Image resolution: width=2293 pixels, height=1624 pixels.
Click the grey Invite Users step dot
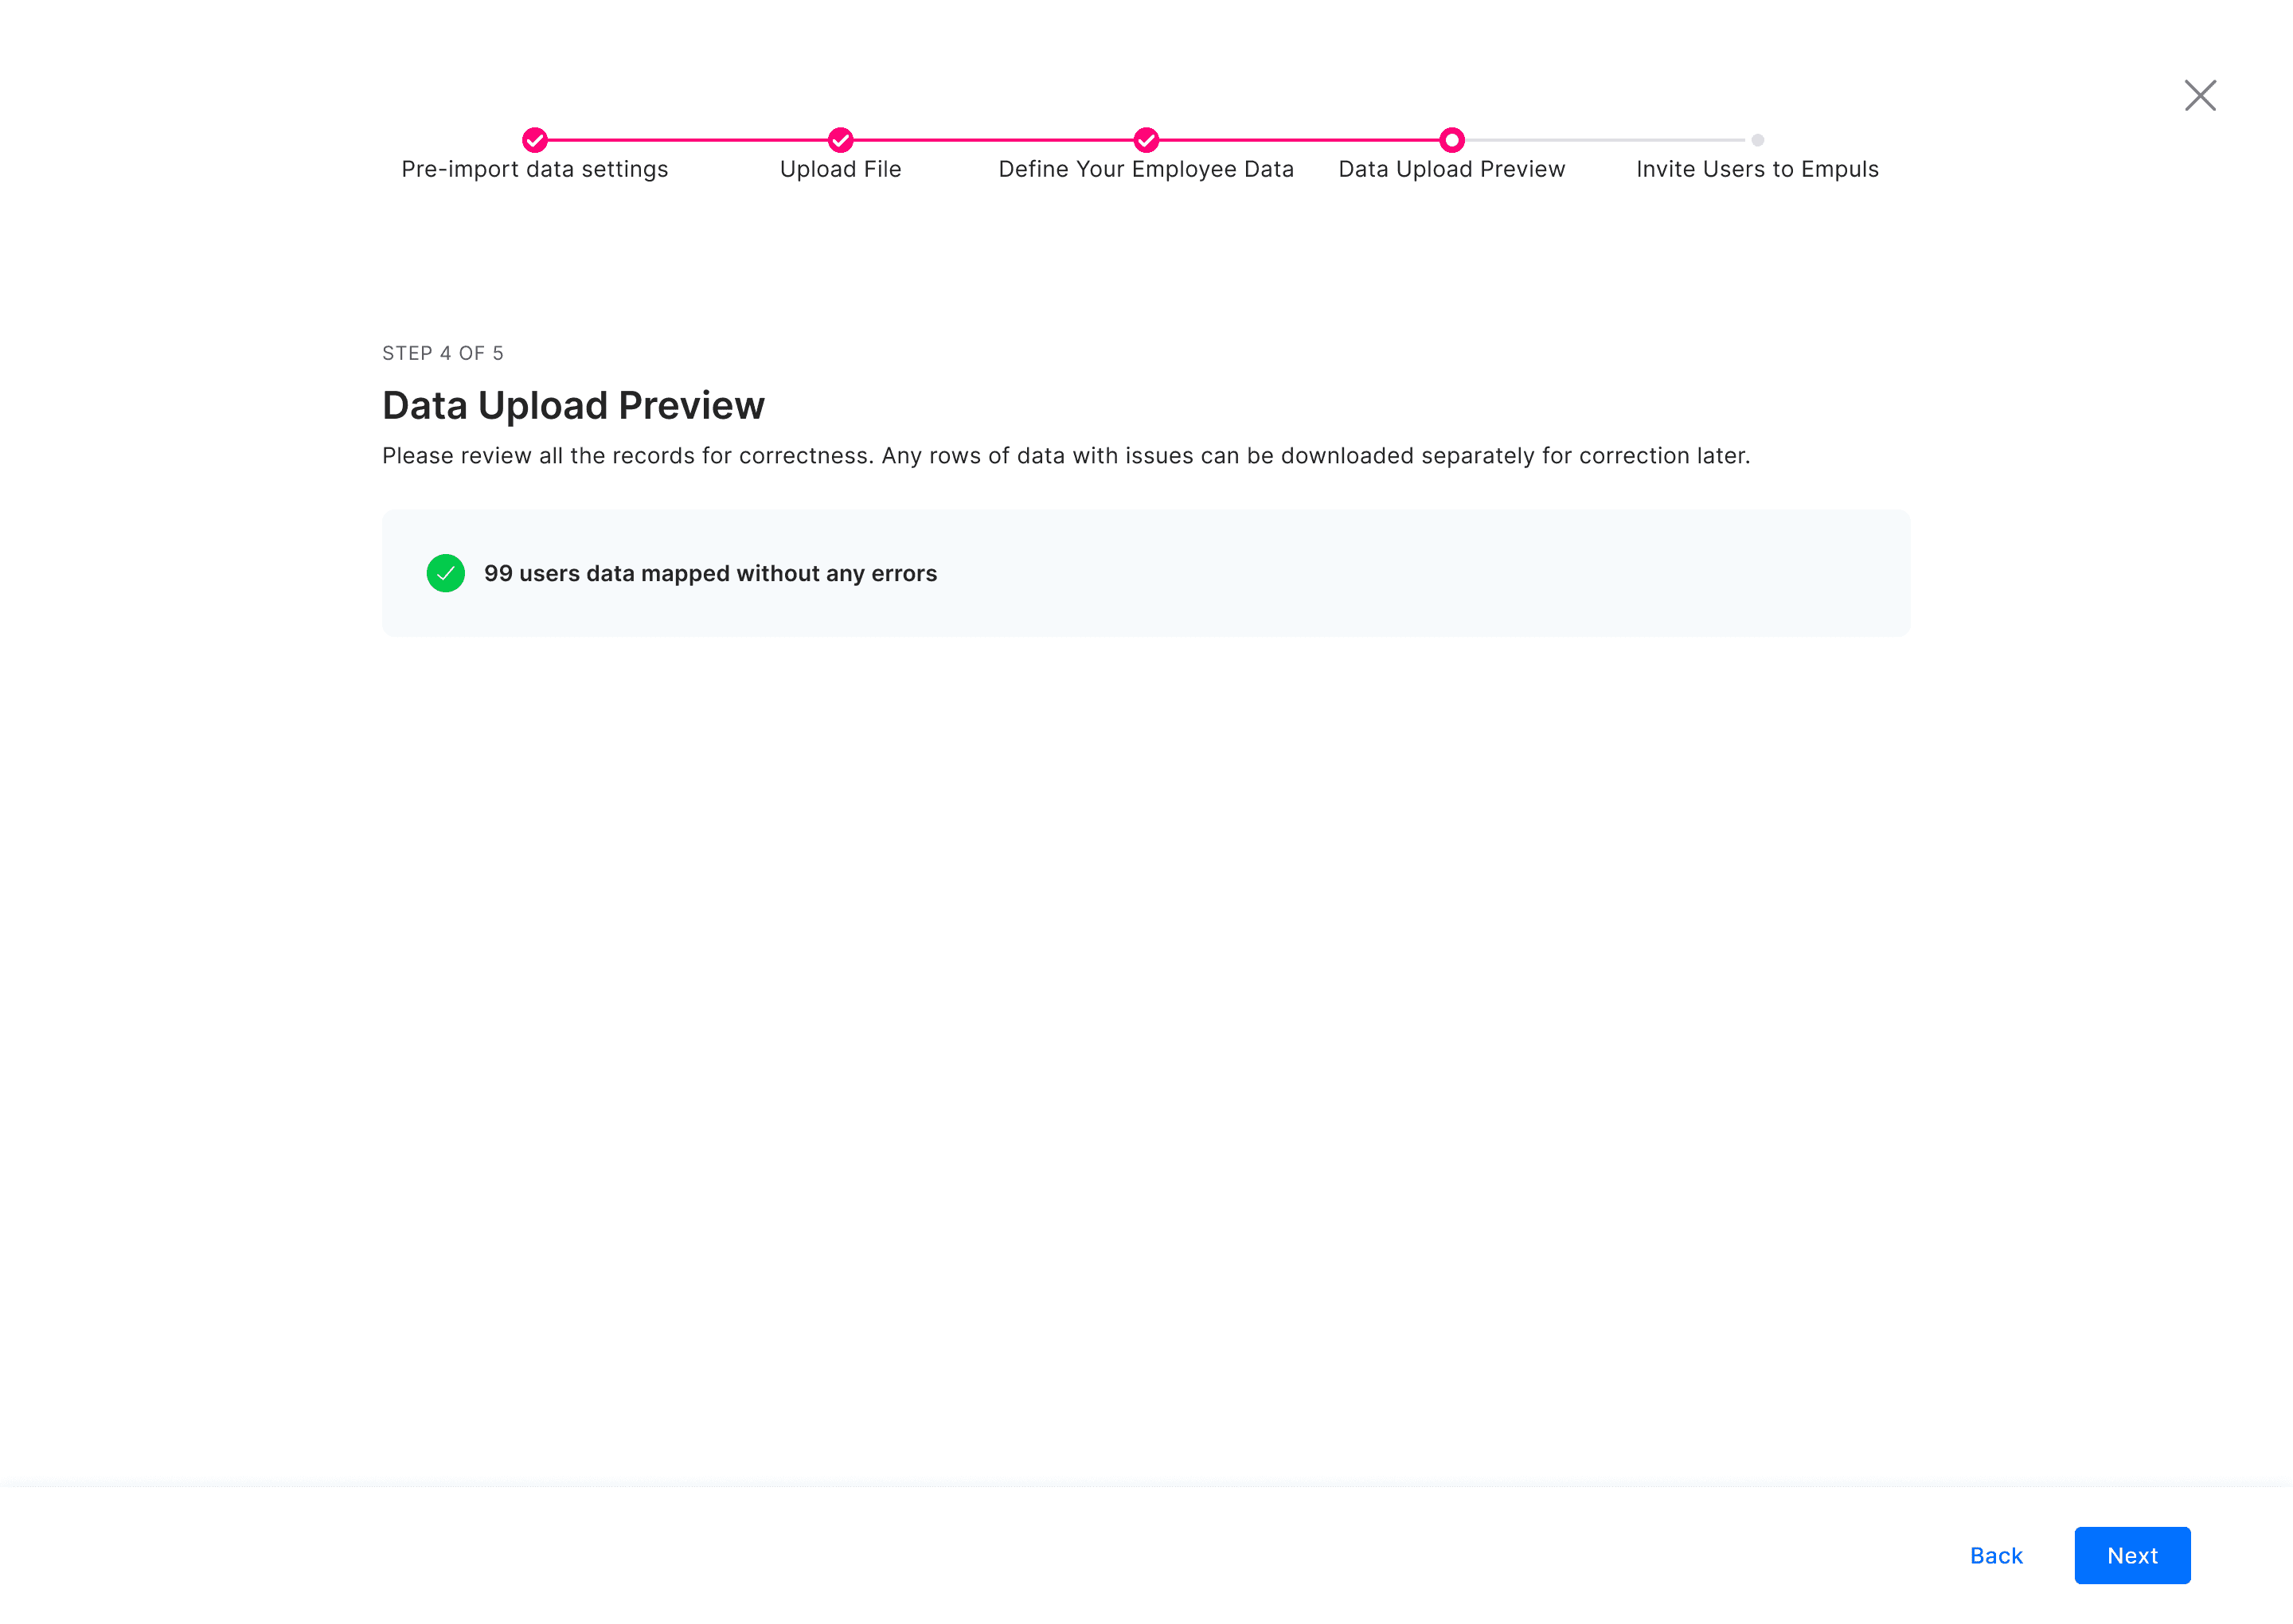point(1757,140)
